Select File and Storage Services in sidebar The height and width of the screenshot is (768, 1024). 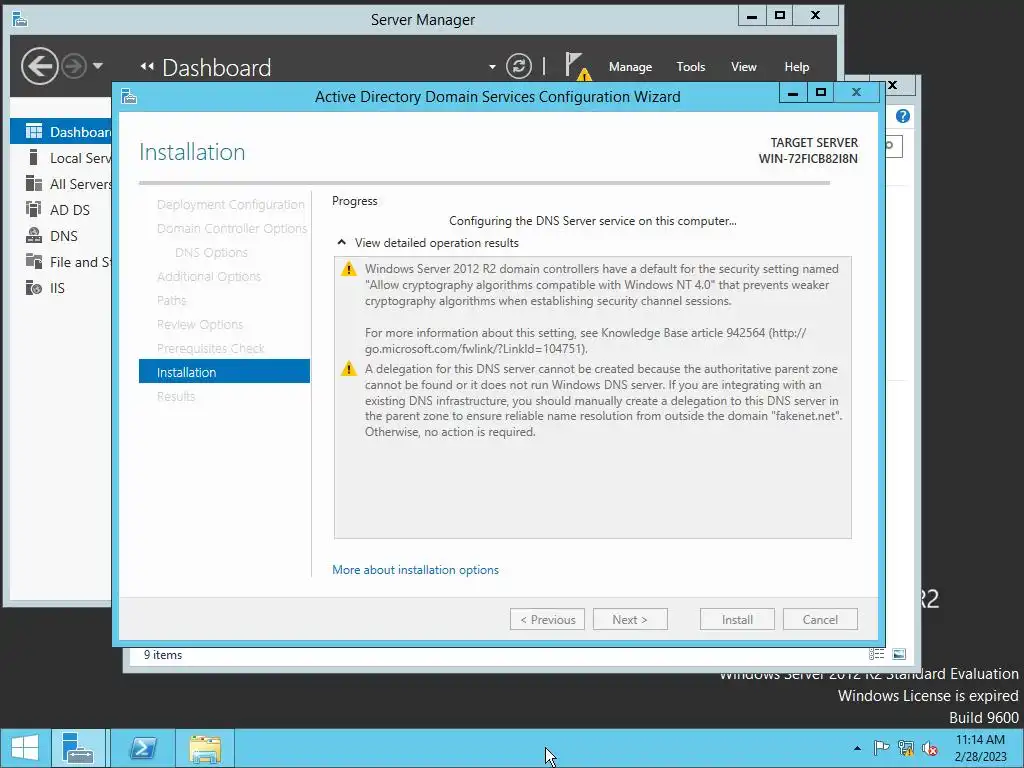pos(61,262)
